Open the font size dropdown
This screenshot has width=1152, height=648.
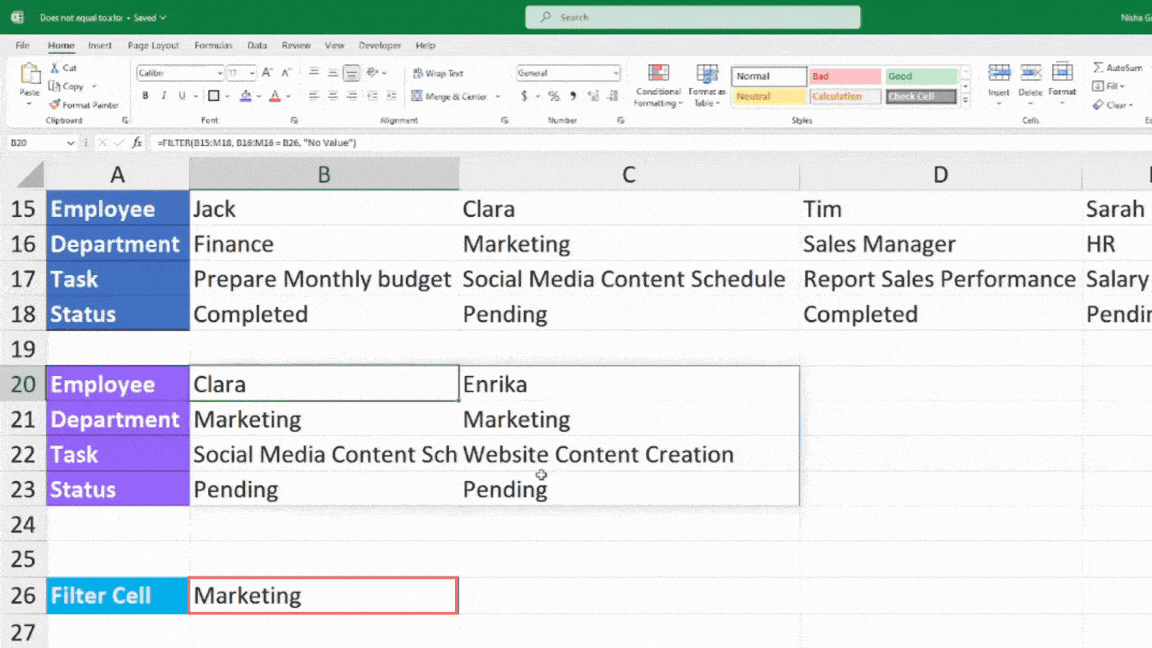251,73
